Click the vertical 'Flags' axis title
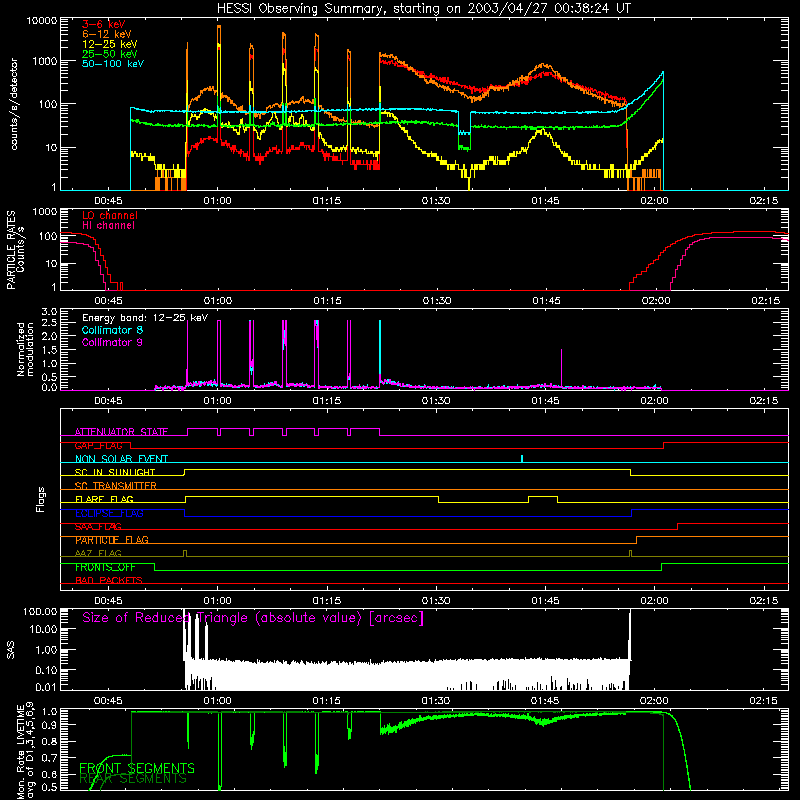800x800 pixels. click(40, 499)
